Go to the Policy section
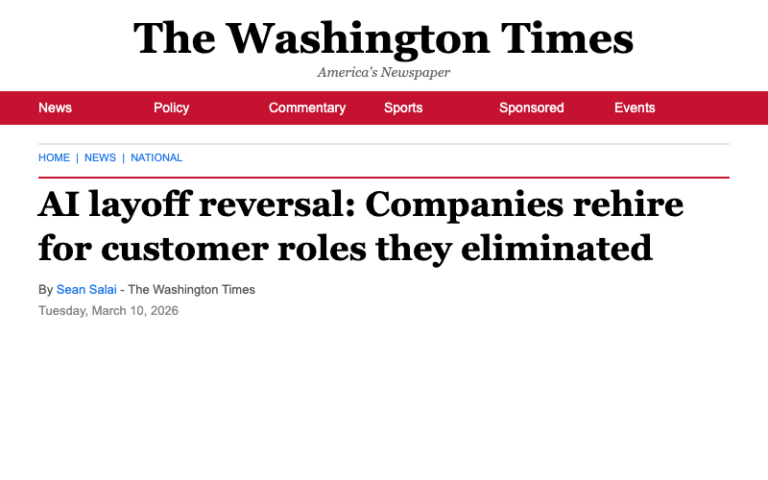 pos(171,108)
